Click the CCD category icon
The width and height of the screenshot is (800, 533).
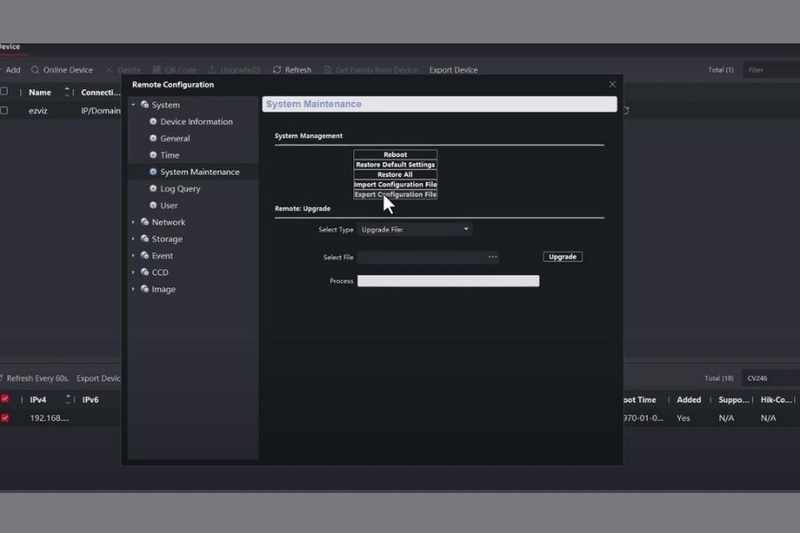tap(145, 272)
